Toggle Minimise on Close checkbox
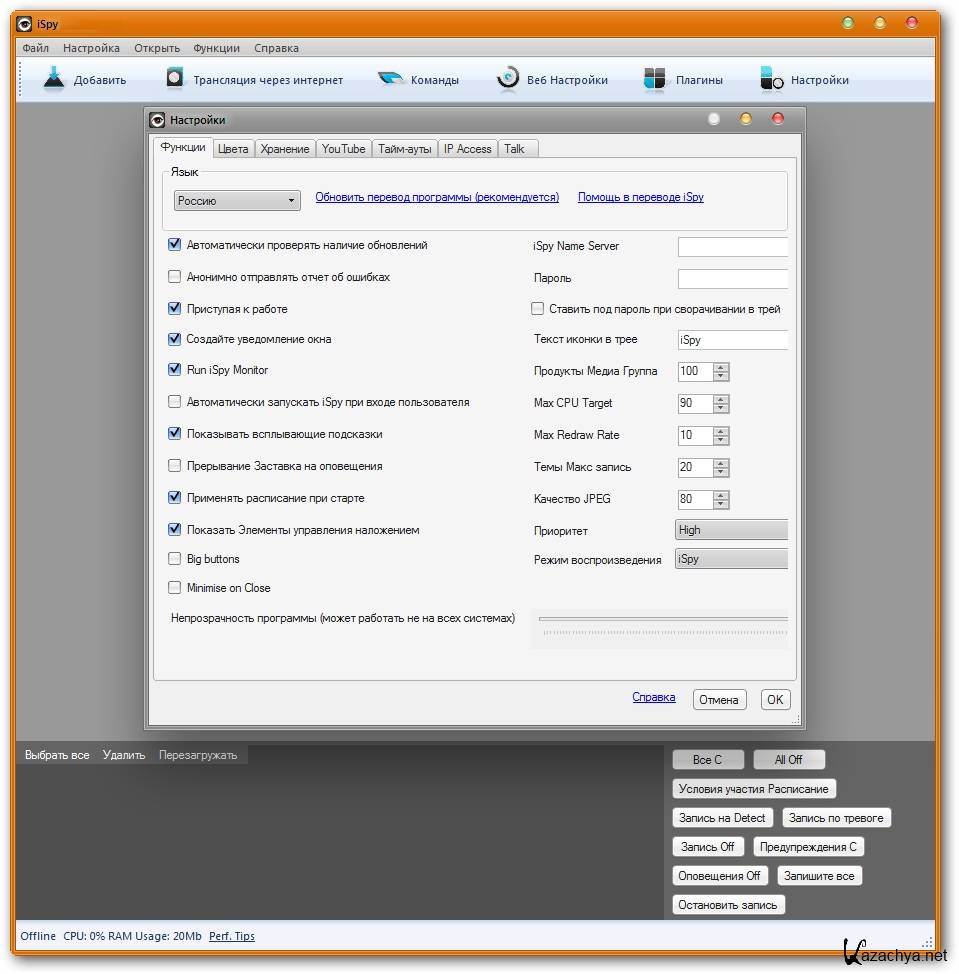This screenshot has width=959, height=974. click(x=175, y=588)
